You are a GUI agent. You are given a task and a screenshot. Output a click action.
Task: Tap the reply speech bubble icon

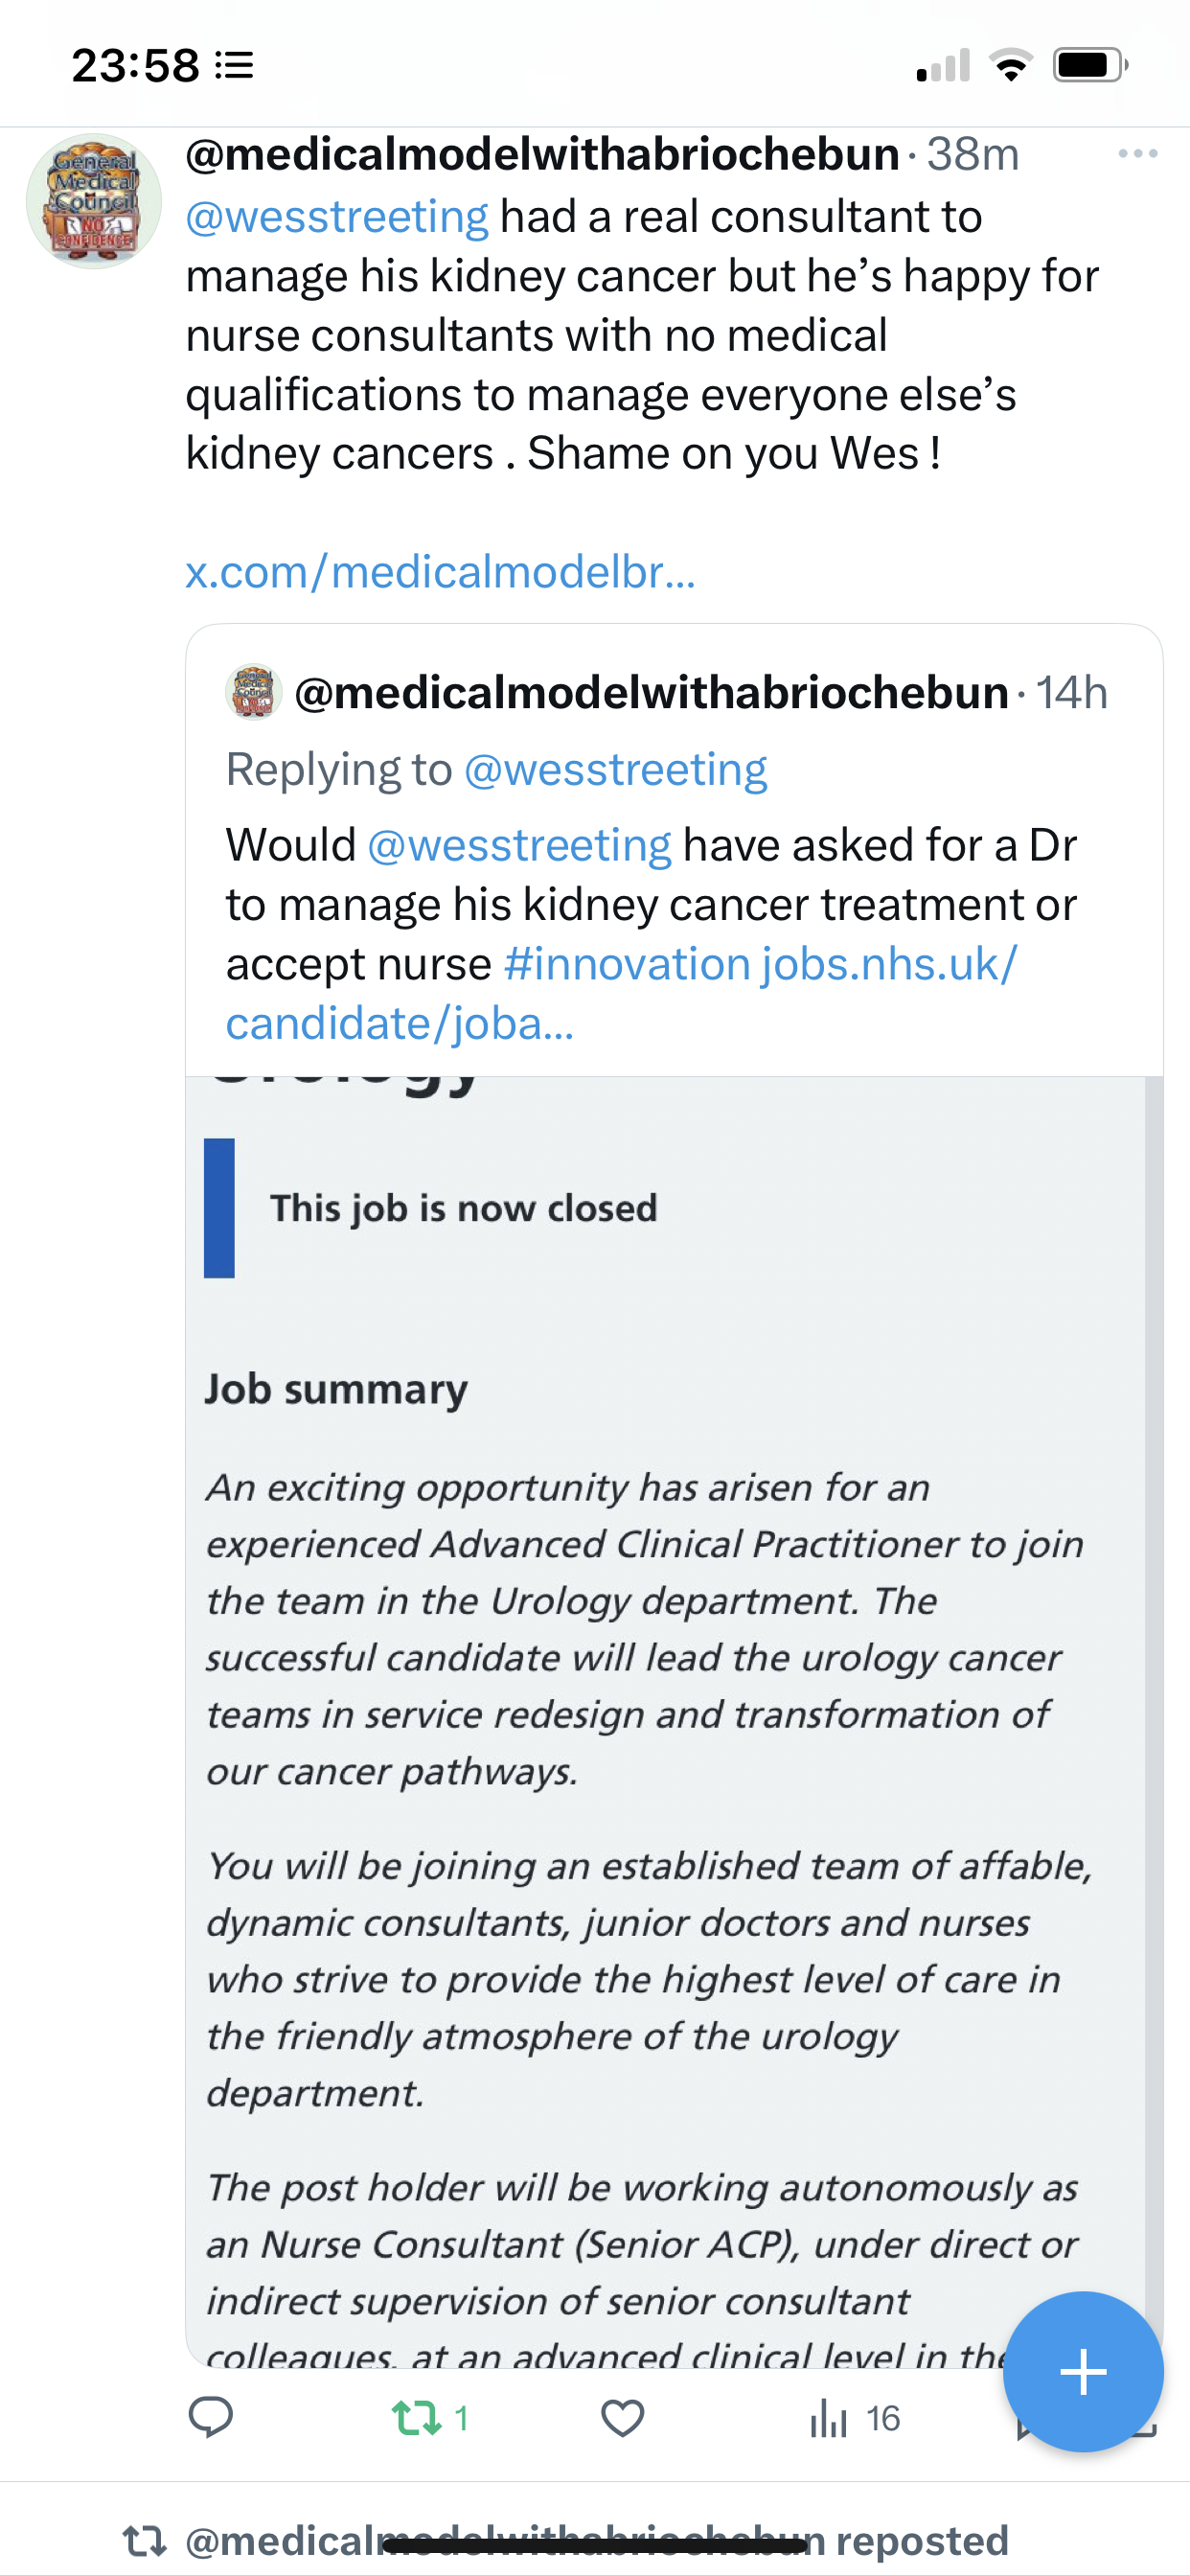[x=211, y=2418]
